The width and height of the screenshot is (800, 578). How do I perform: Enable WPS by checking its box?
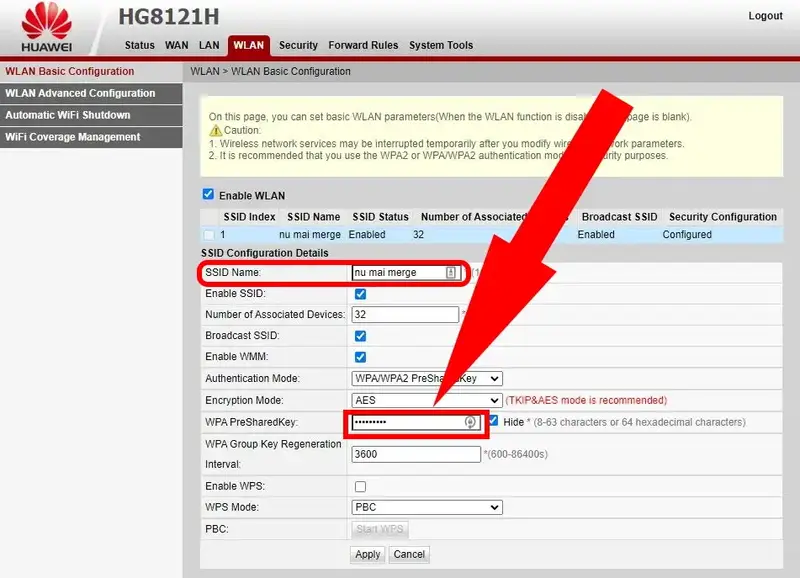pos(359,486)
